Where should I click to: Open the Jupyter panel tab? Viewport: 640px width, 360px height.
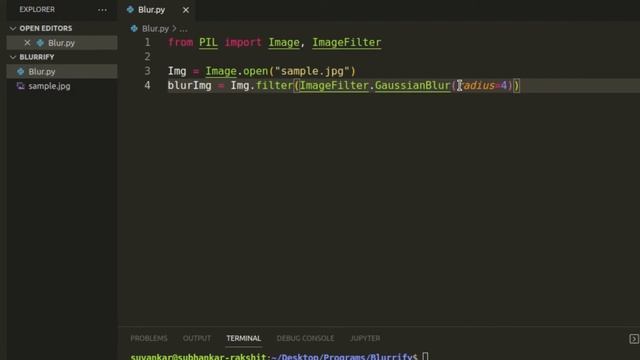[x=365, y=338]
